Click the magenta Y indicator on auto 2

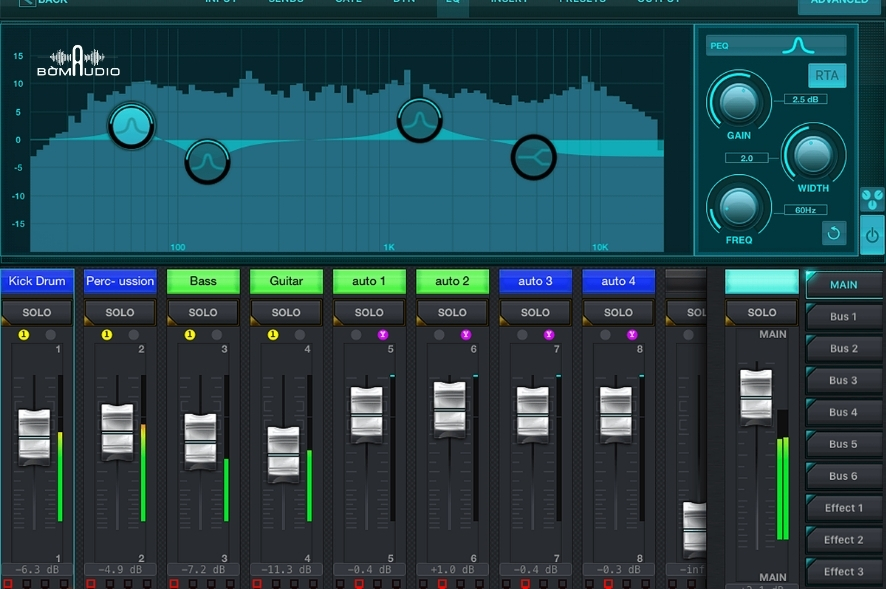pos(466,335)
